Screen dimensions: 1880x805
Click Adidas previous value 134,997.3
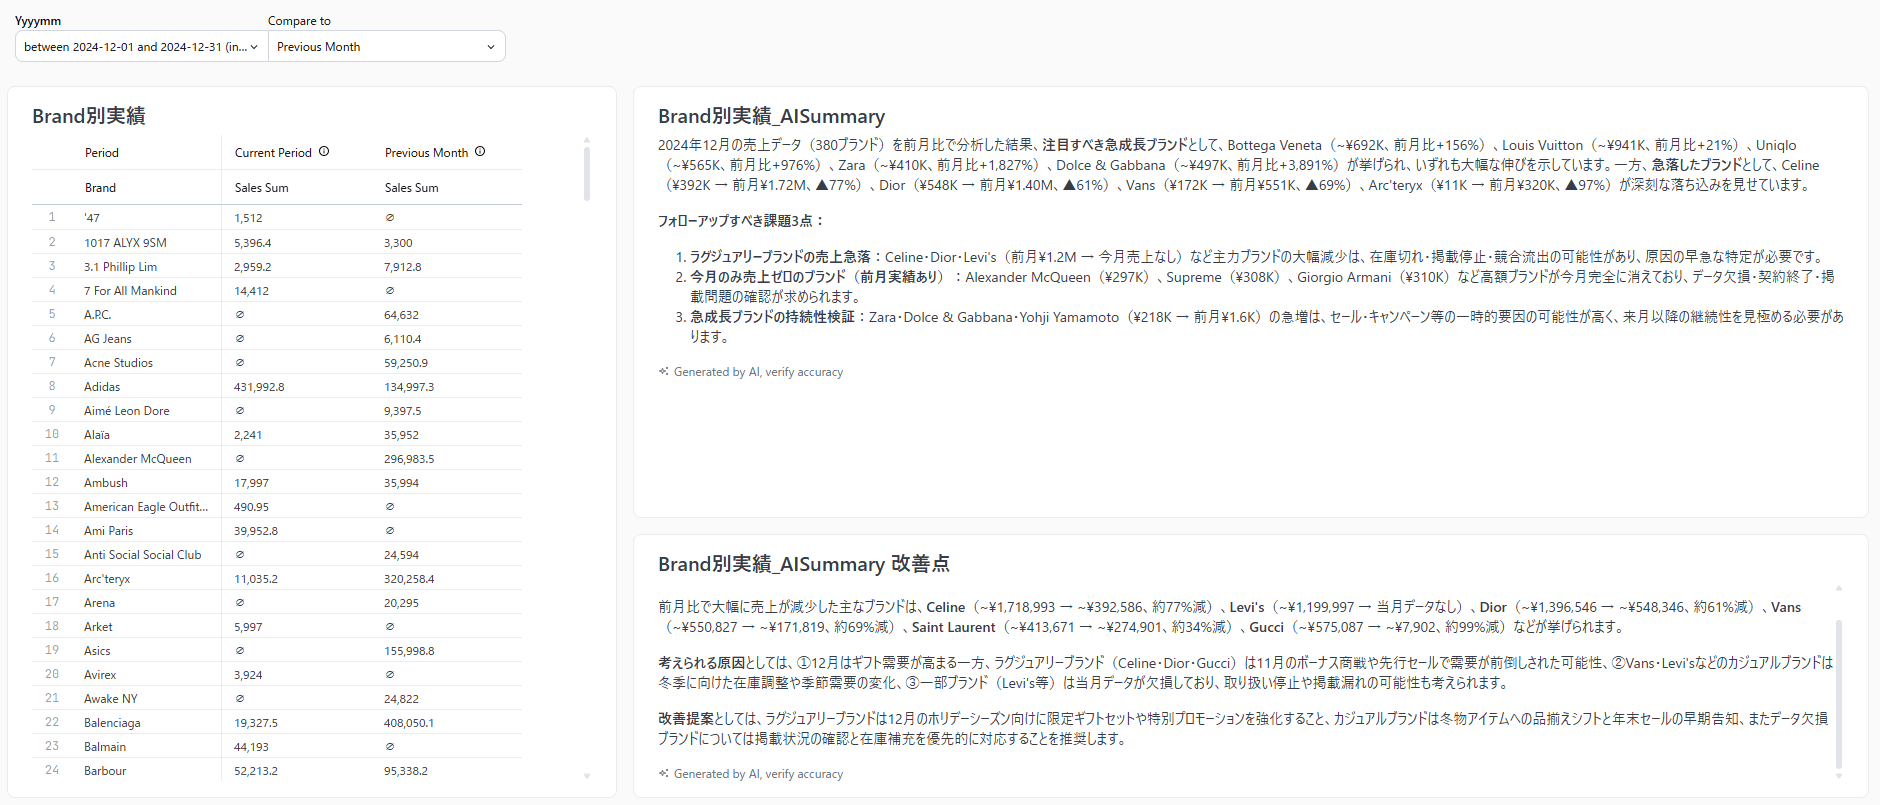click(409, 387)
